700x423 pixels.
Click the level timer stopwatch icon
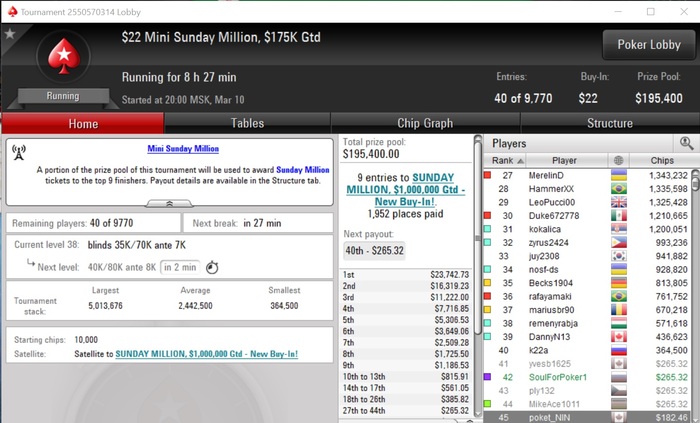tap(212, 267)
